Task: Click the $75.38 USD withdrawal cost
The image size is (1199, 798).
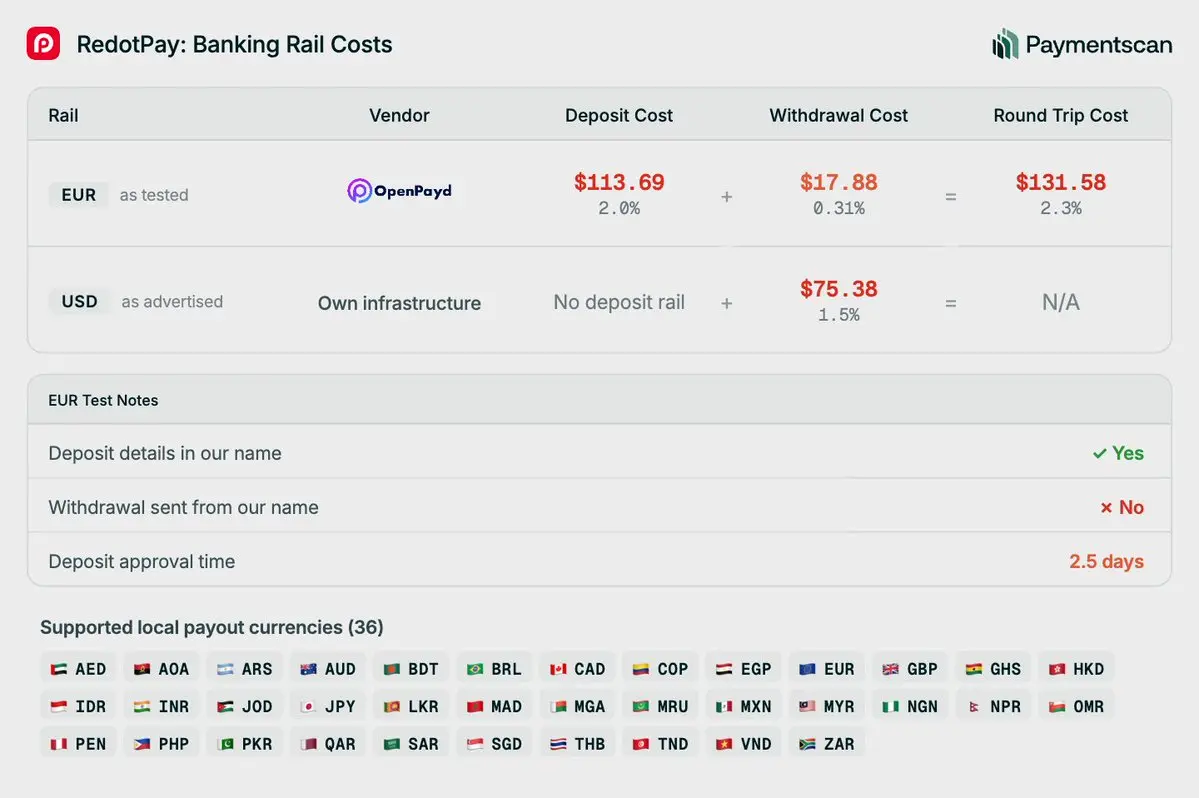Action: coord(839,289)
